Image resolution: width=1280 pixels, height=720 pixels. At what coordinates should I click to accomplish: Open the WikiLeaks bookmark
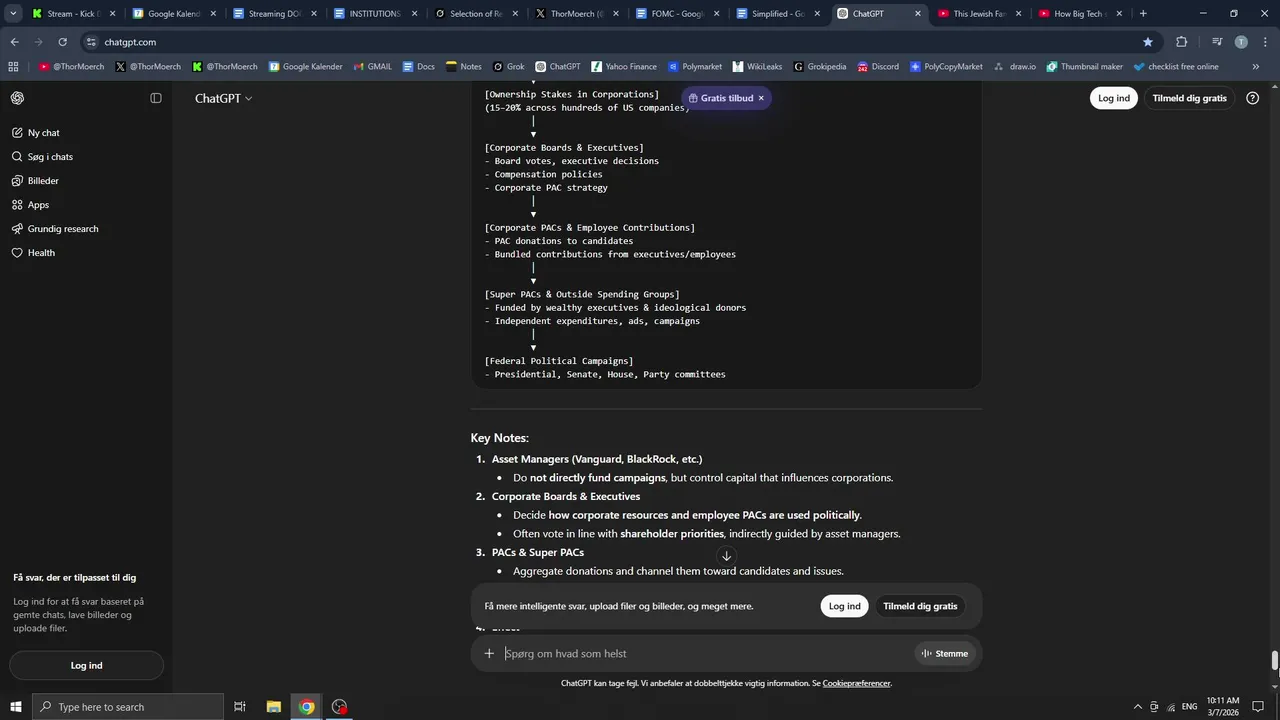(x=757, y=67)
